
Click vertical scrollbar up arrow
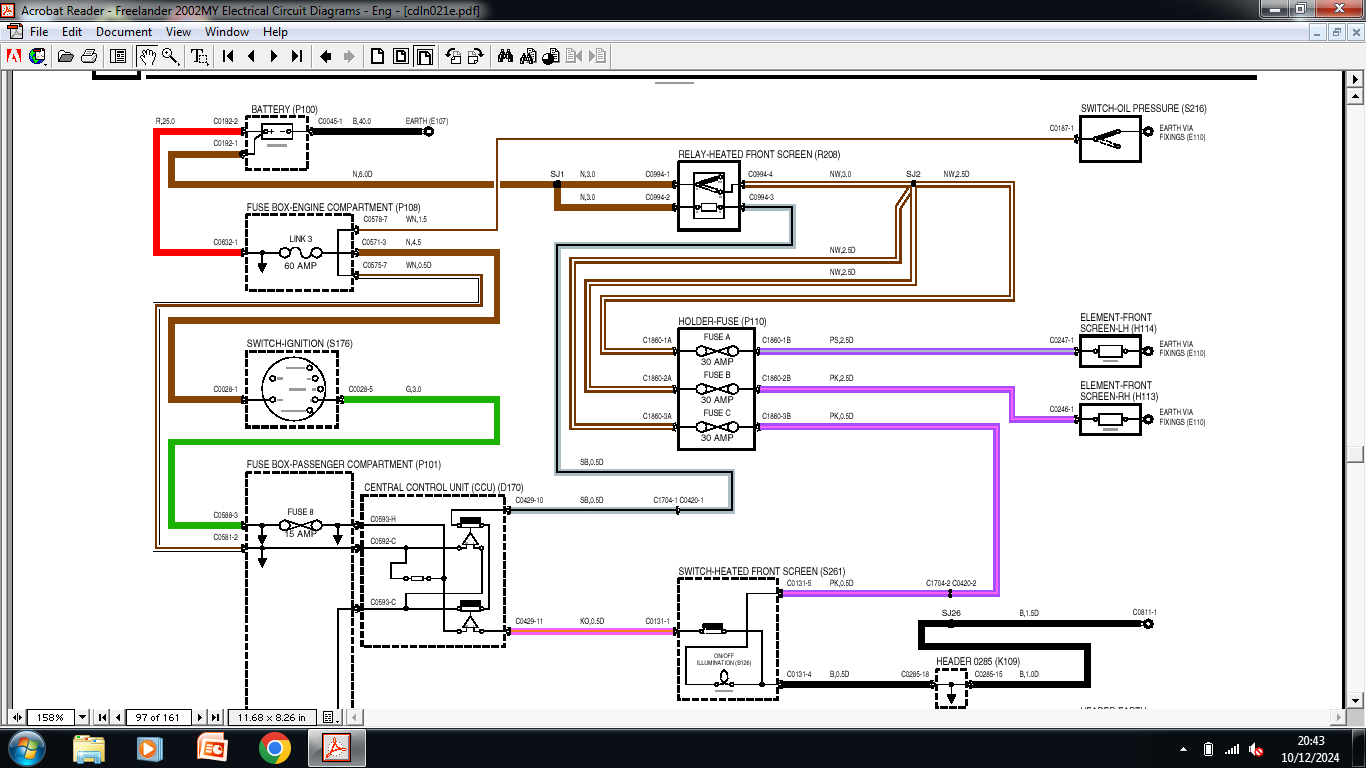[x=1356, y=98]
